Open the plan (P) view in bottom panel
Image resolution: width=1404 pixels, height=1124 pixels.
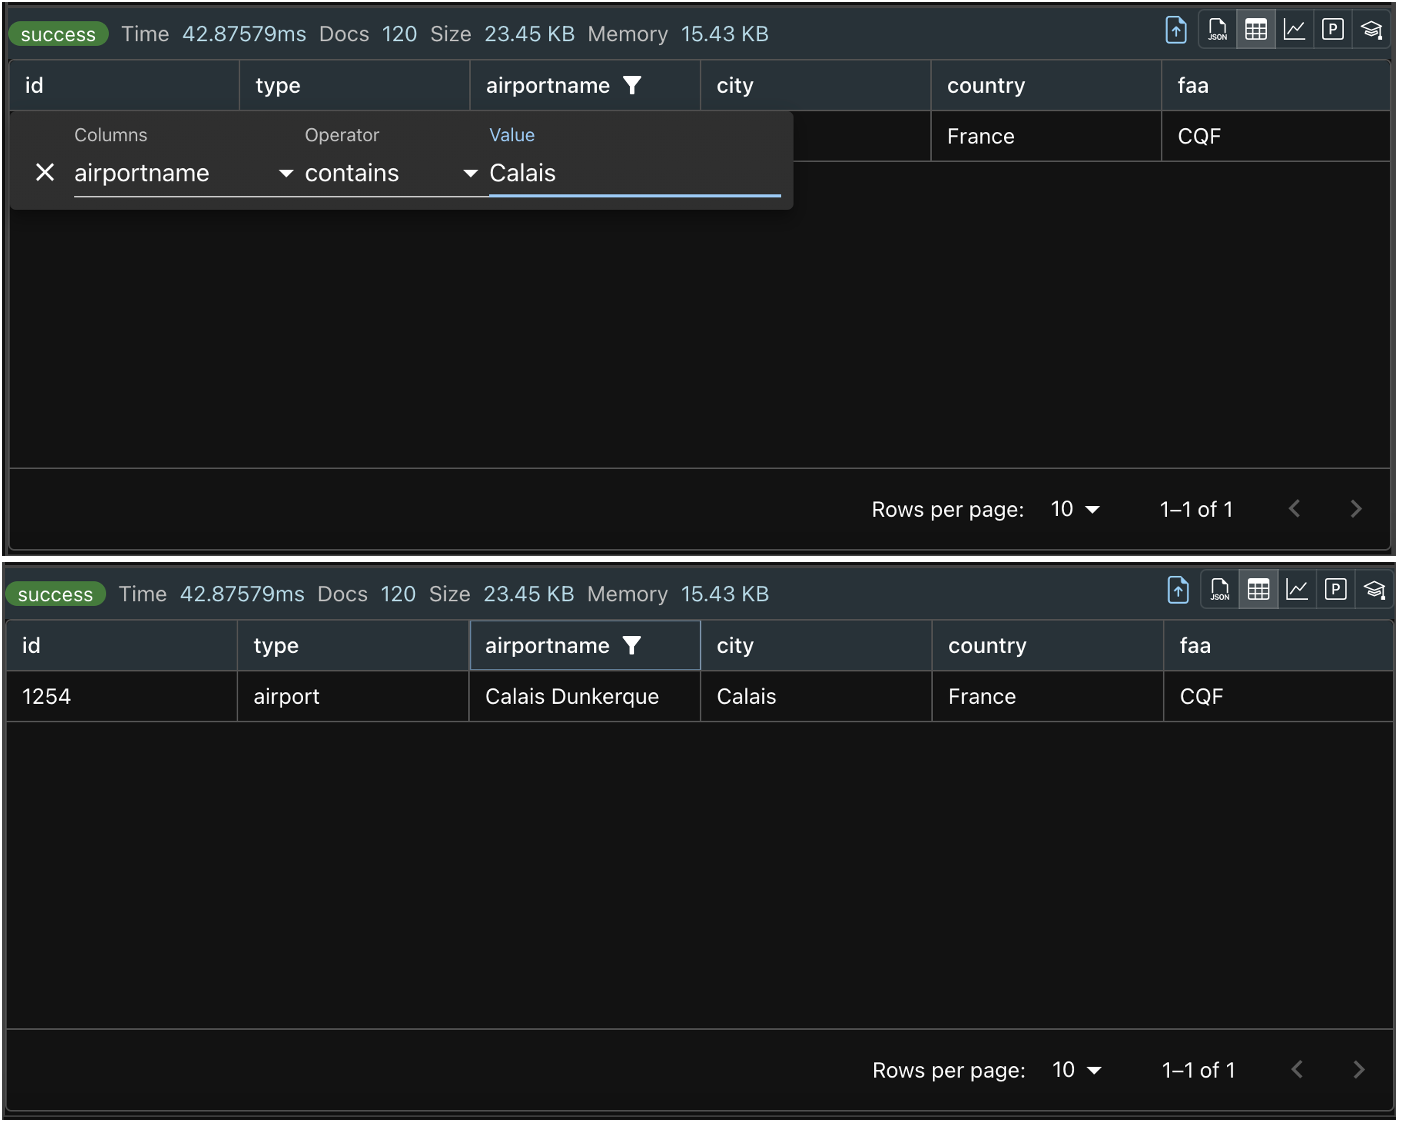(1336, 590)
